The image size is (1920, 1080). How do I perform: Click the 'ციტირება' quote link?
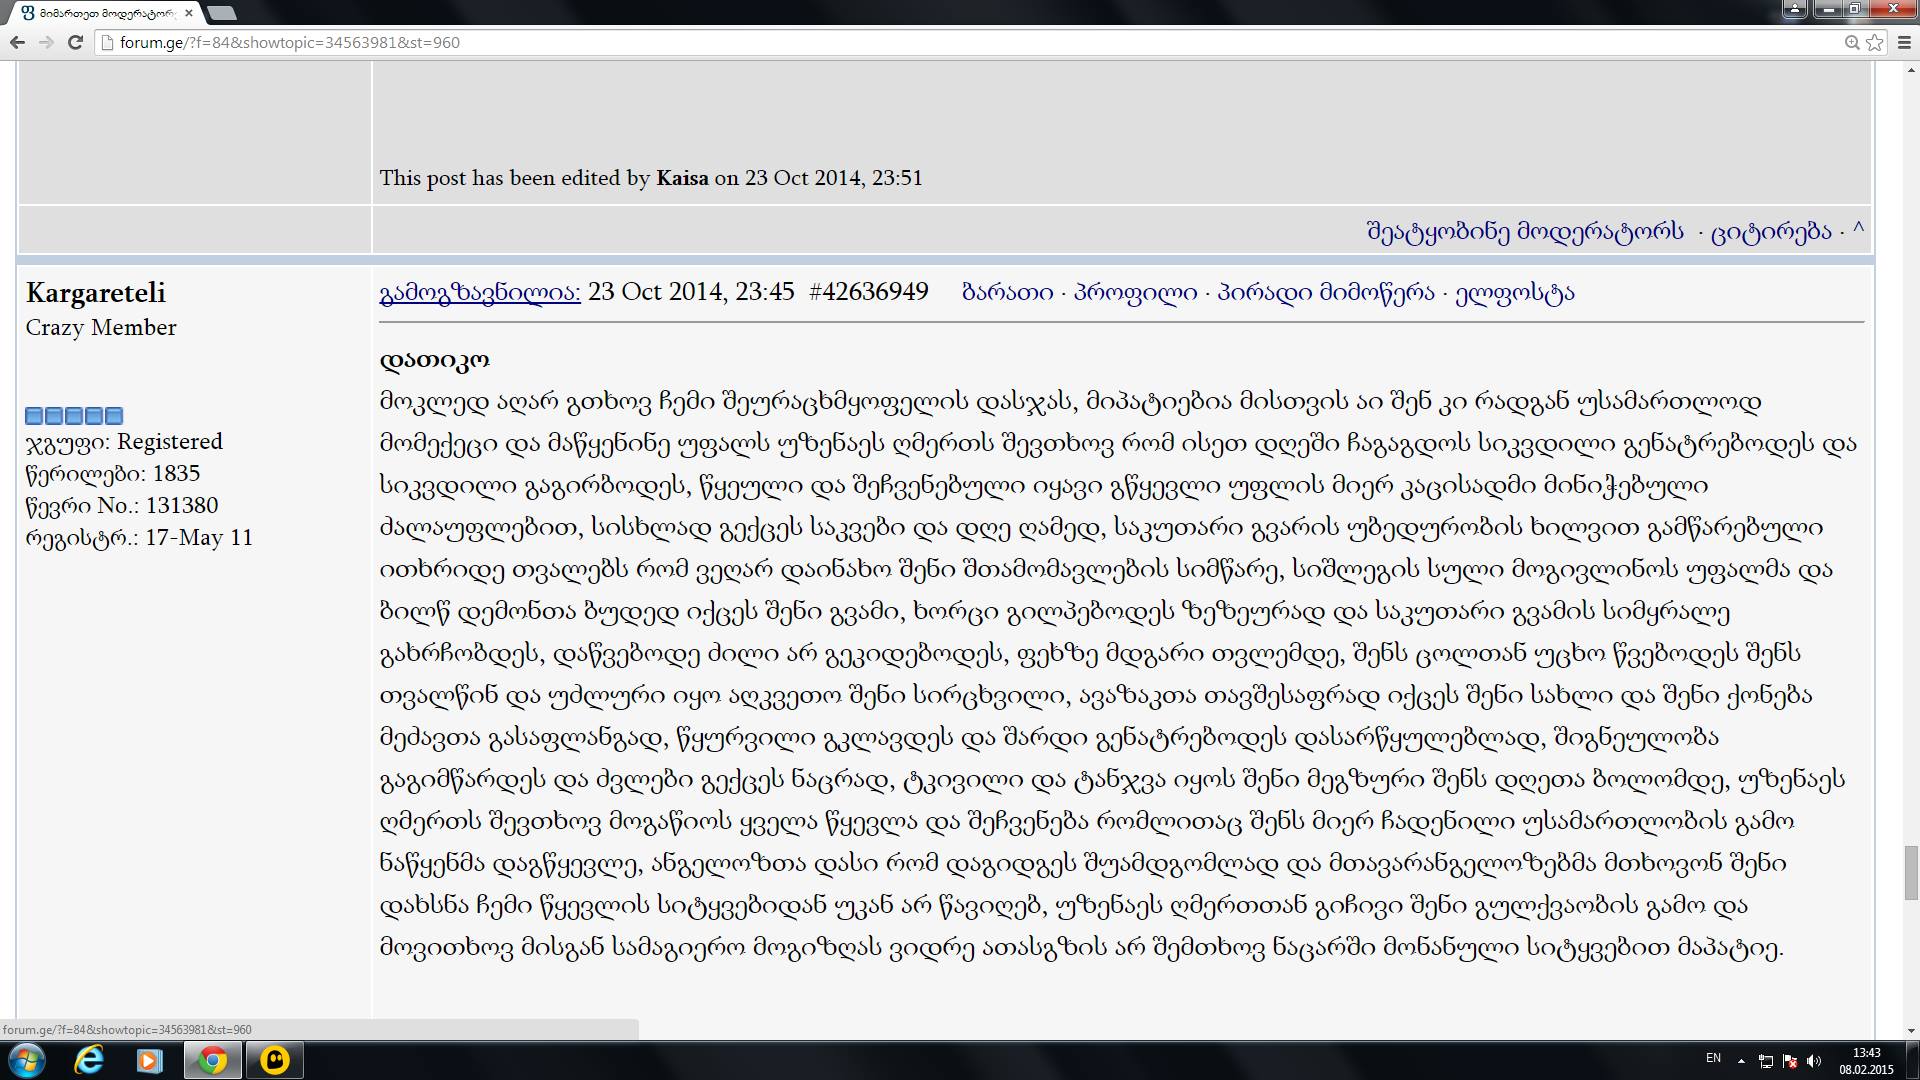[1771, 232]
